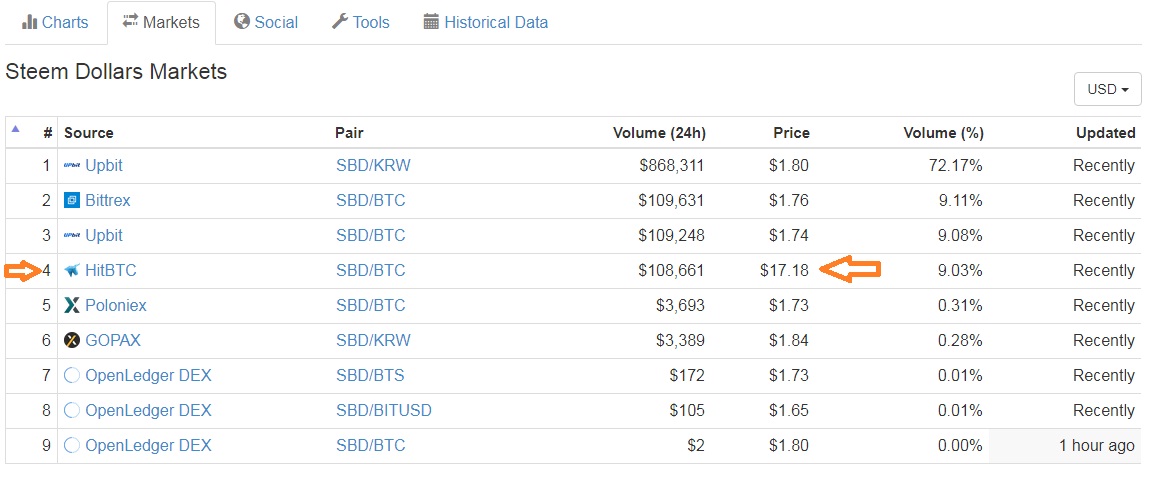Click the sort arrow column header

pyautogui.click(x=16, y=129)
